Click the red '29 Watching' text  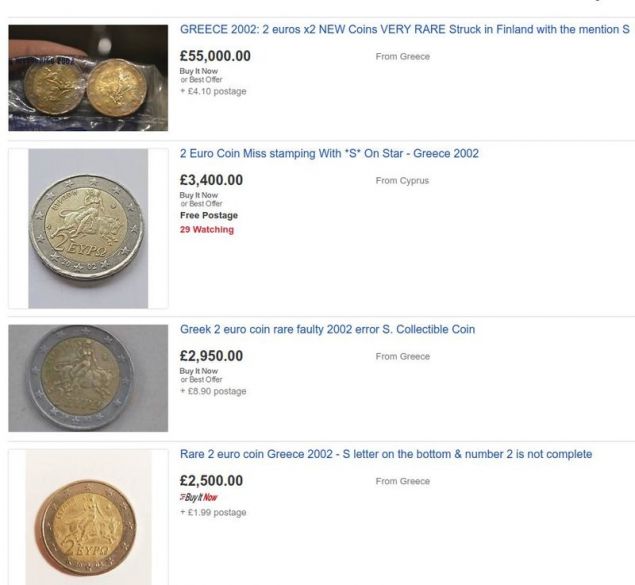tap(206, 229)
